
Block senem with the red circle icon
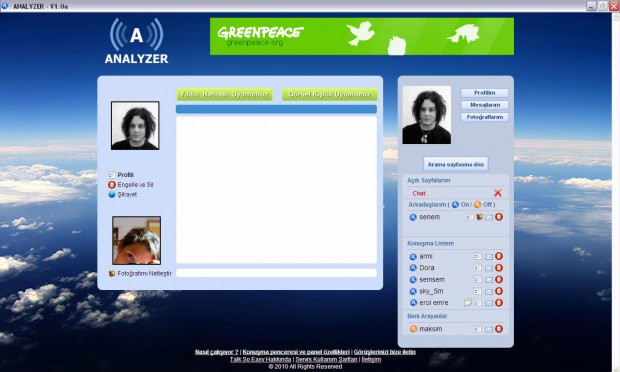tap(499, 217)
